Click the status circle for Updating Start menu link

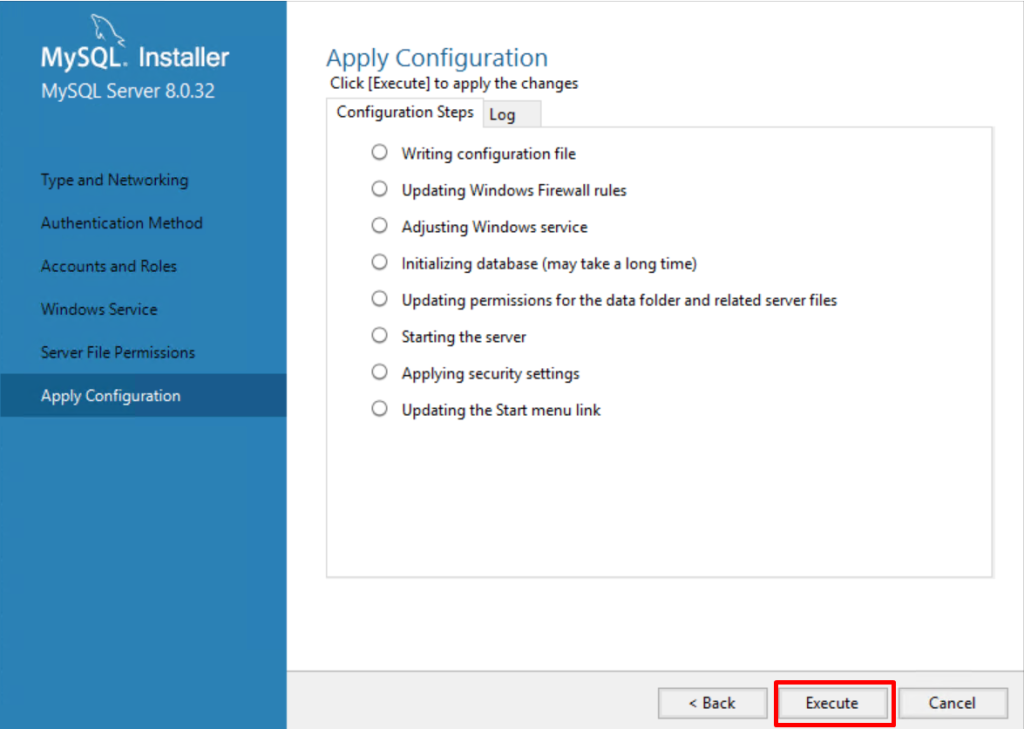click(x=379, y=408)
